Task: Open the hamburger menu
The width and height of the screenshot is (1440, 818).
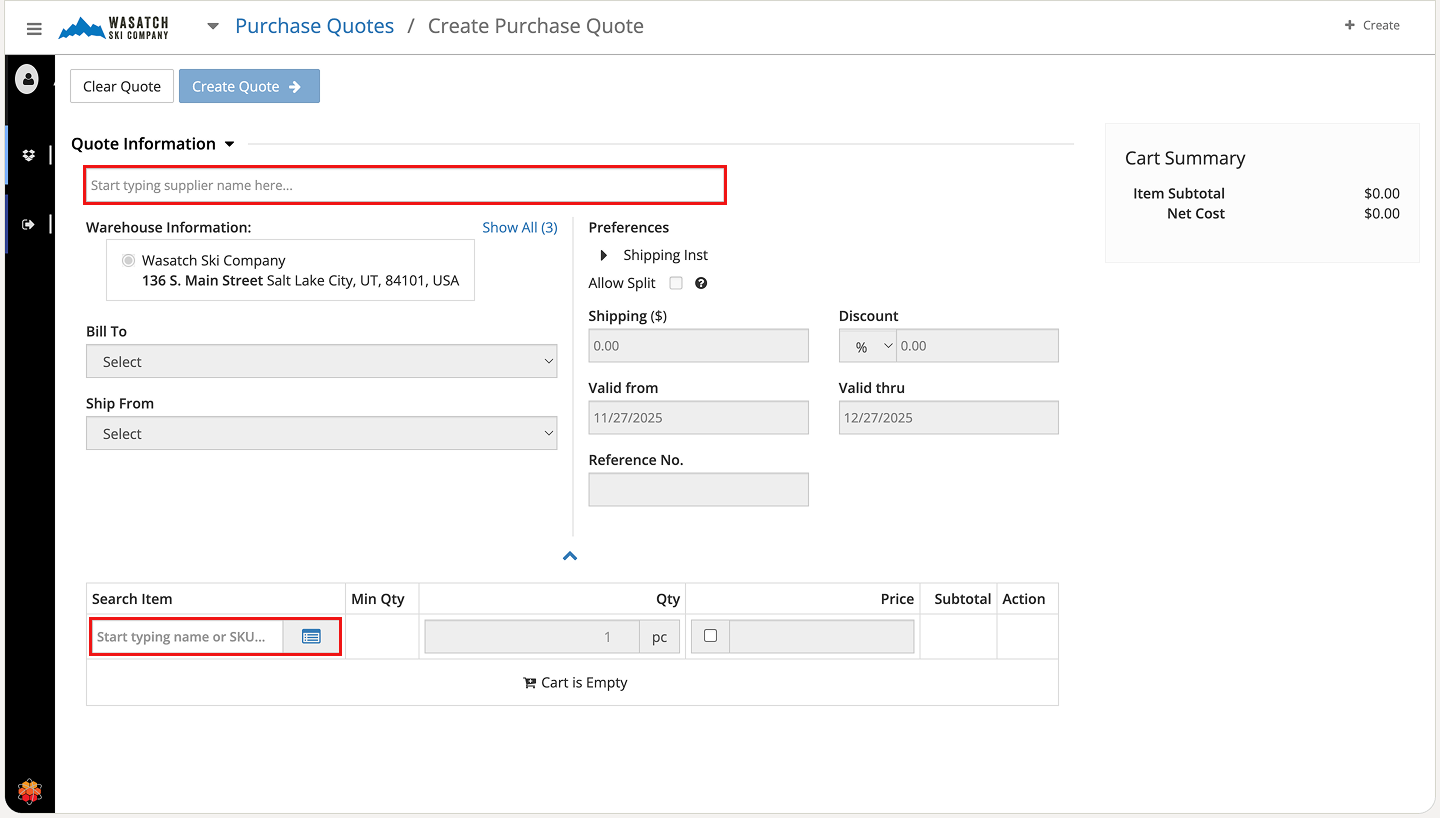Action: click(34, 28)
